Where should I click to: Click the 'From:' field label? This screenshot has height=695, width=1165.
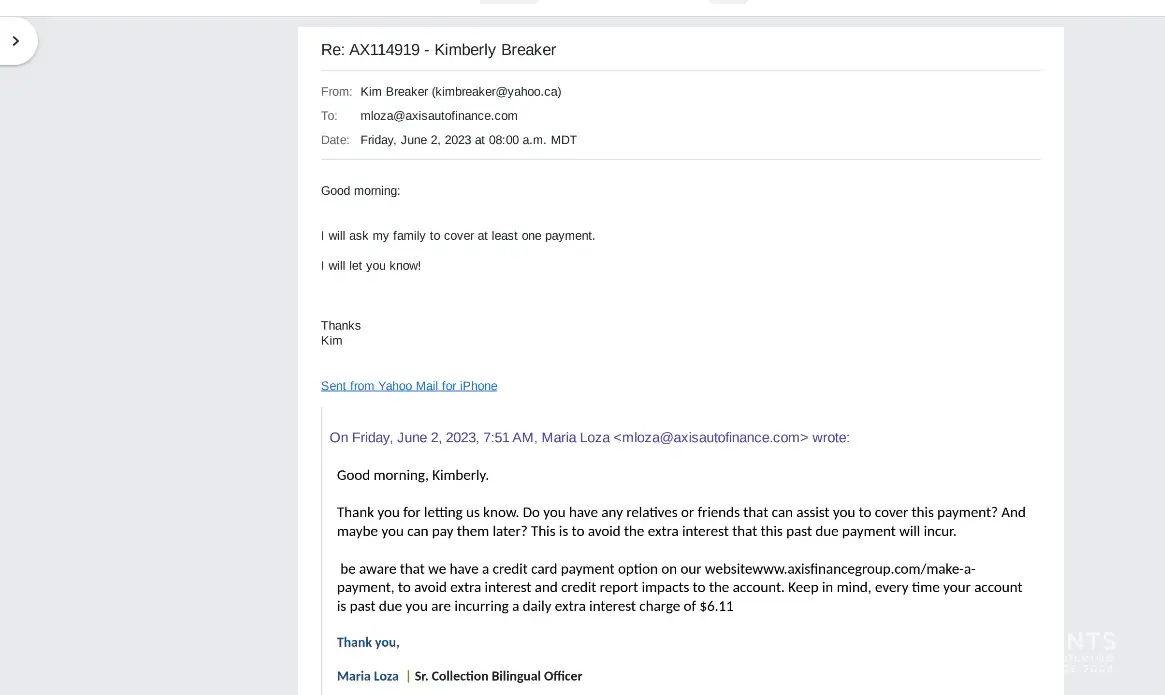(x=336, y=92)
